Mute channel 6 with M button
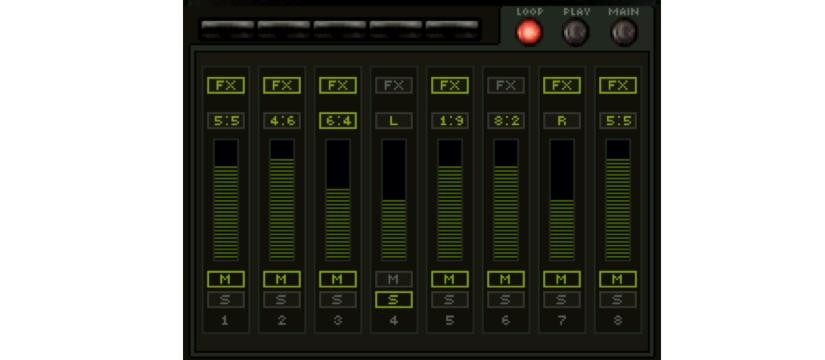 [x=506, y=279]
